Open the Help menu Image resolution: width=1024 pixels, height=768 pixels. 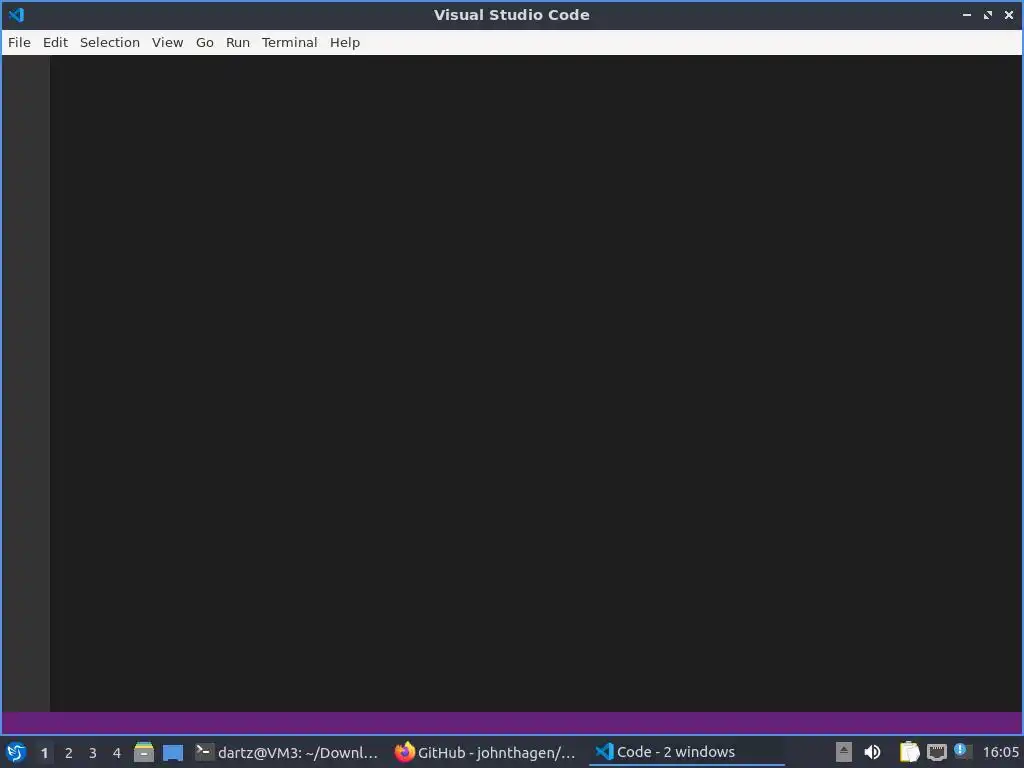click(x=345, y=42)
